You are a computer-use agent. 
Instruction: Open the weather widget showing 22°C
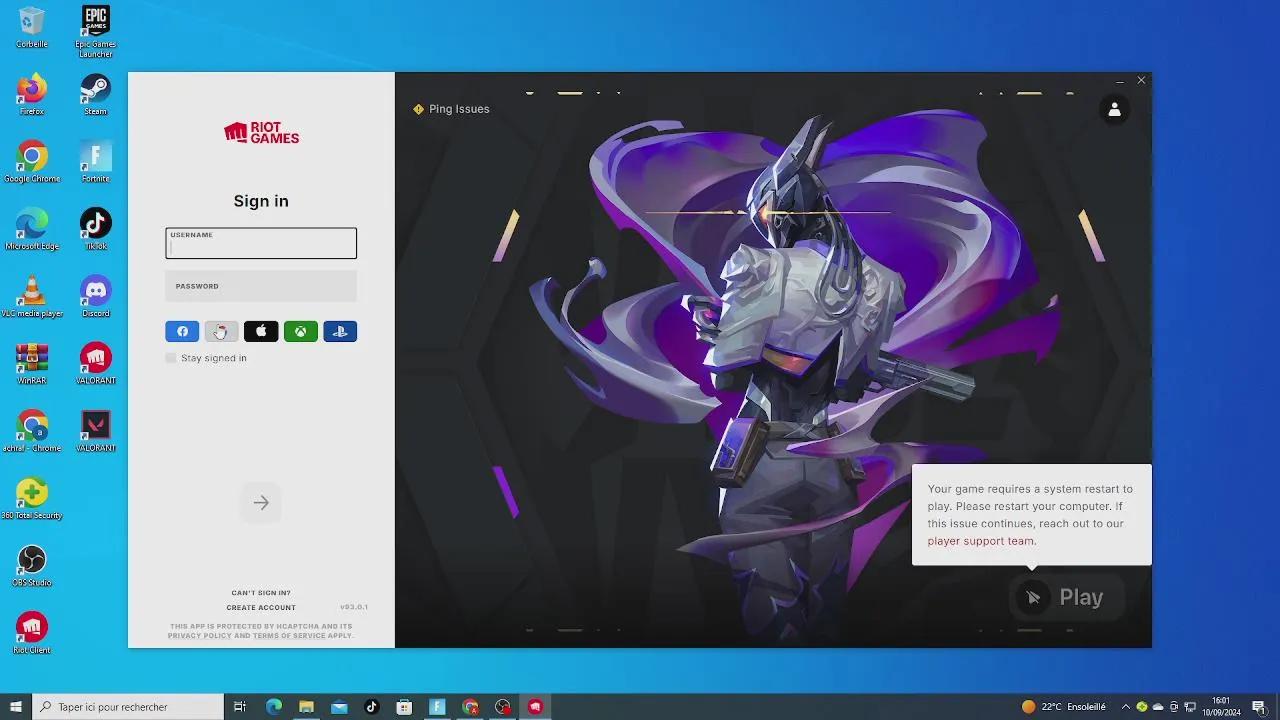[1063, 707]
